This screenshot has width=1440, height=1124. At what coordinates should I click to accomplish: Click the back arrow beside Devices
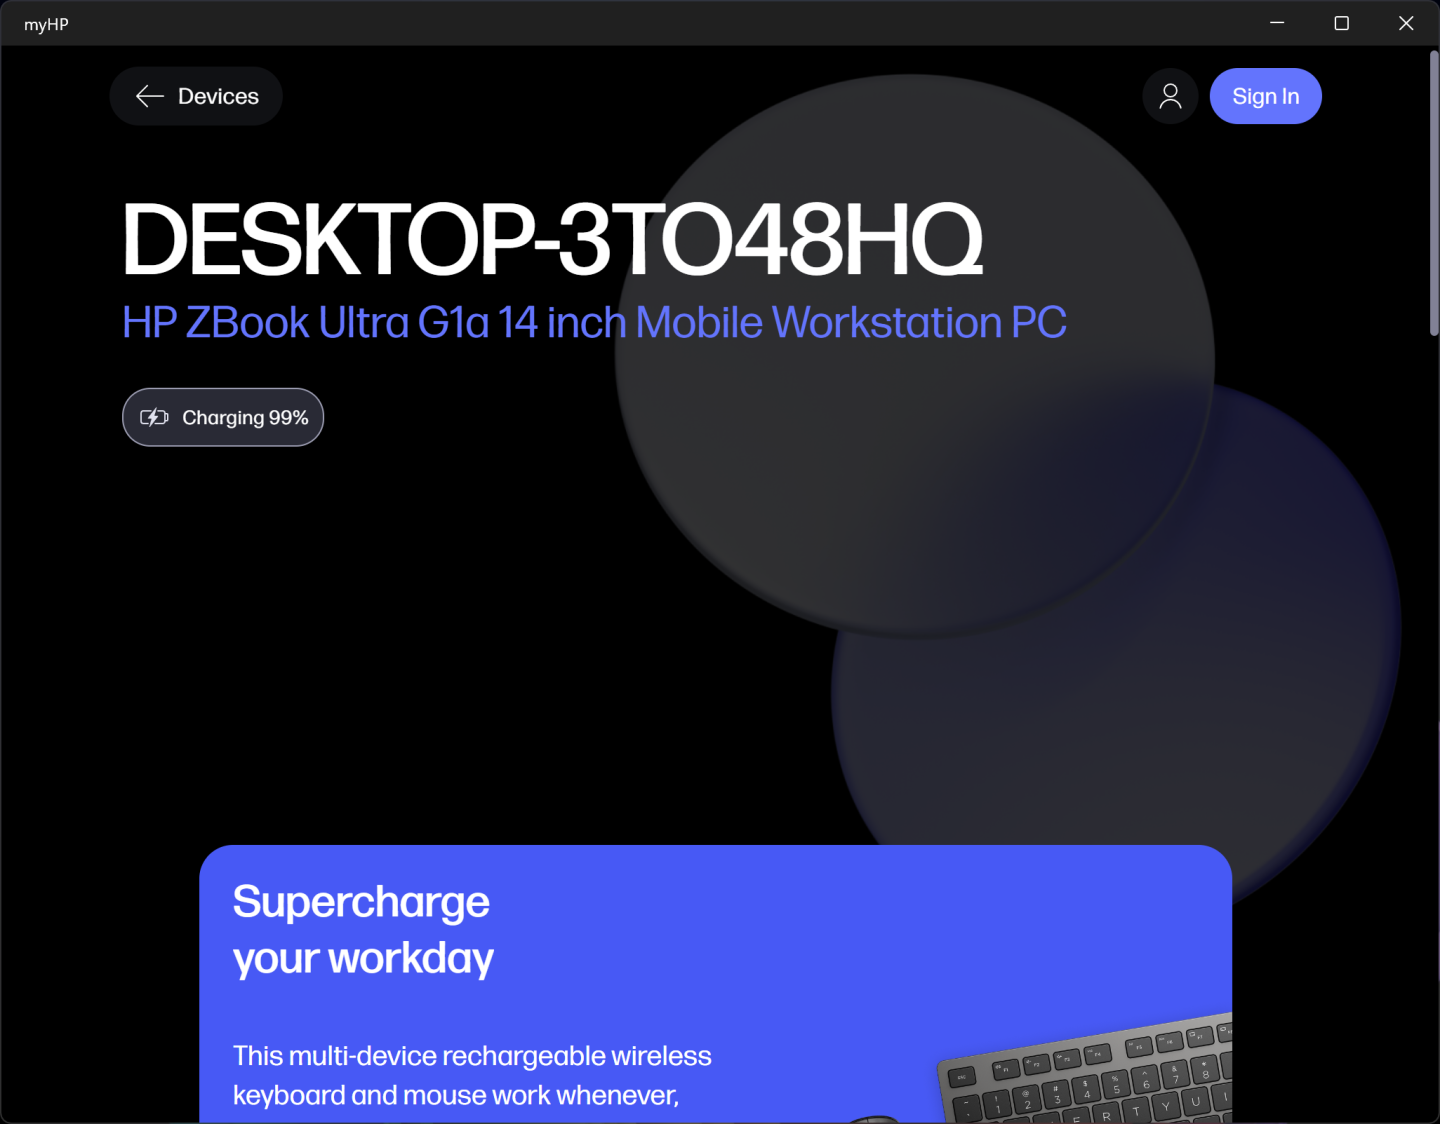pos(150,96)
